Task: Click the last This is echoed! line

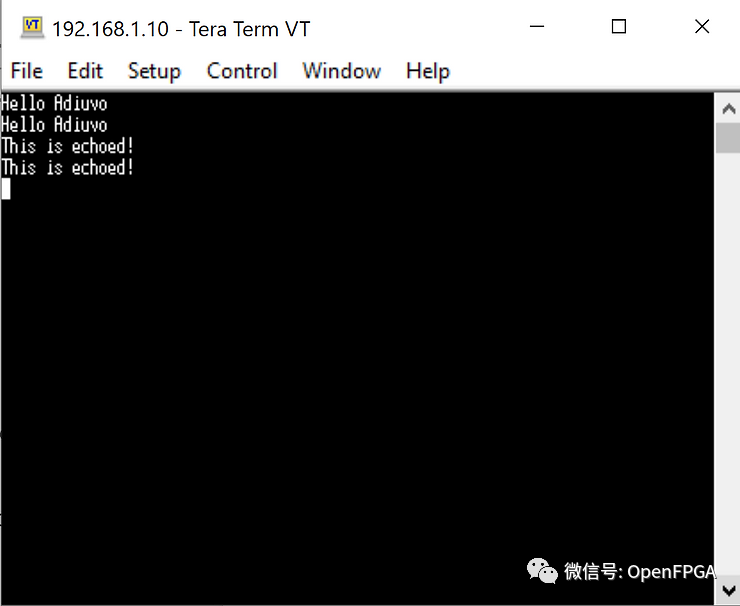Action: click(67, 168)
